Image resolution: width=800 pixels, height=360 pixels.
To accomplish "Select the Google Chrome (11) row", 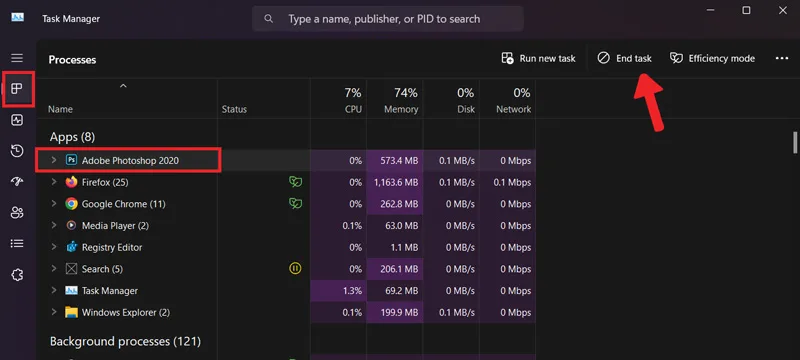I will point(286,203).
